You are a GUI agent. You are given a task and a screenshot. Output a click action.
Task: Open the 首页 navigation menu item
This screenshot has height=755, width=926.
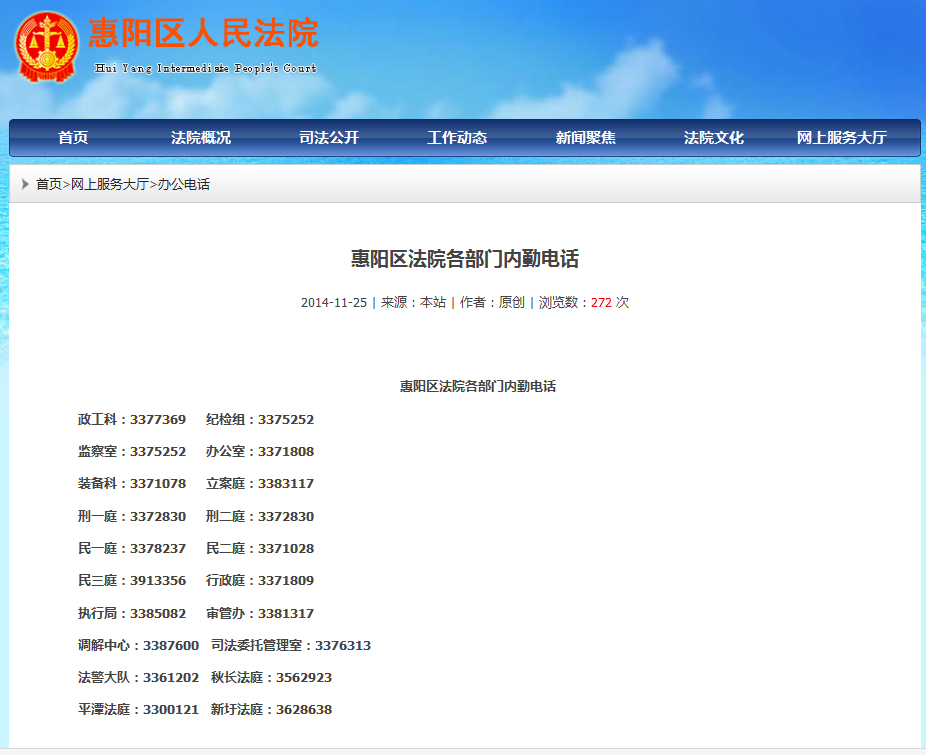click(73, 138)
